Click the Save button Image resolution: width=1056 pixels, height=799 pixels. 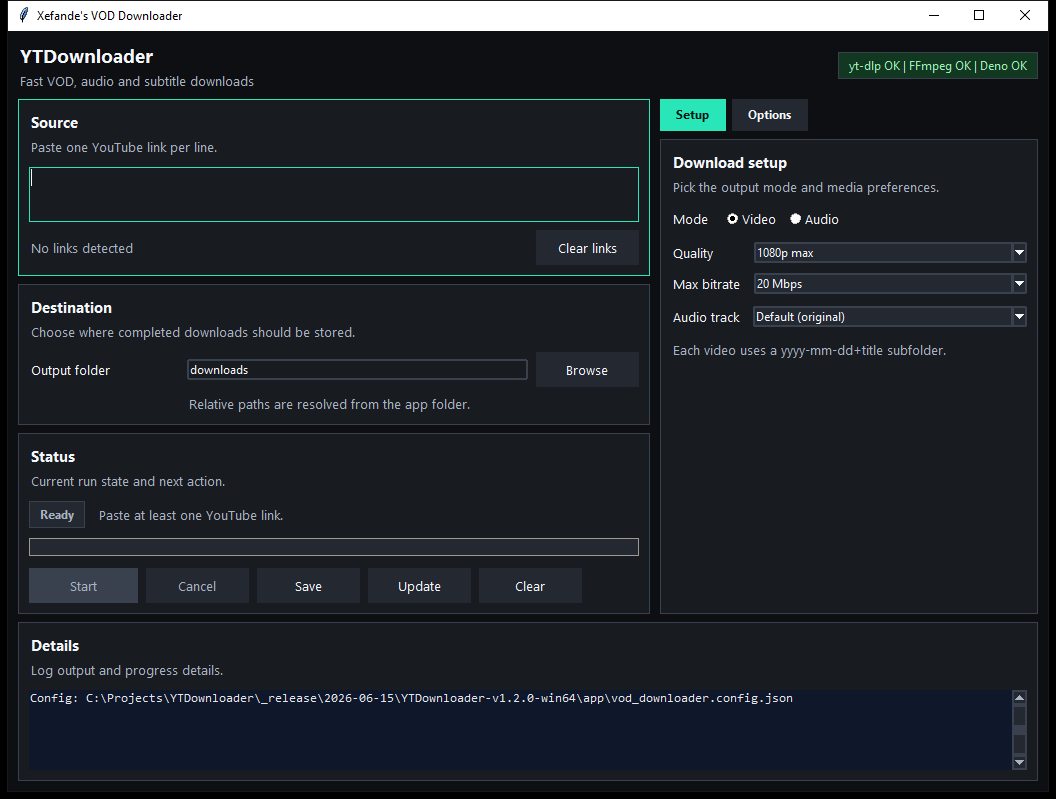[308, 585]
